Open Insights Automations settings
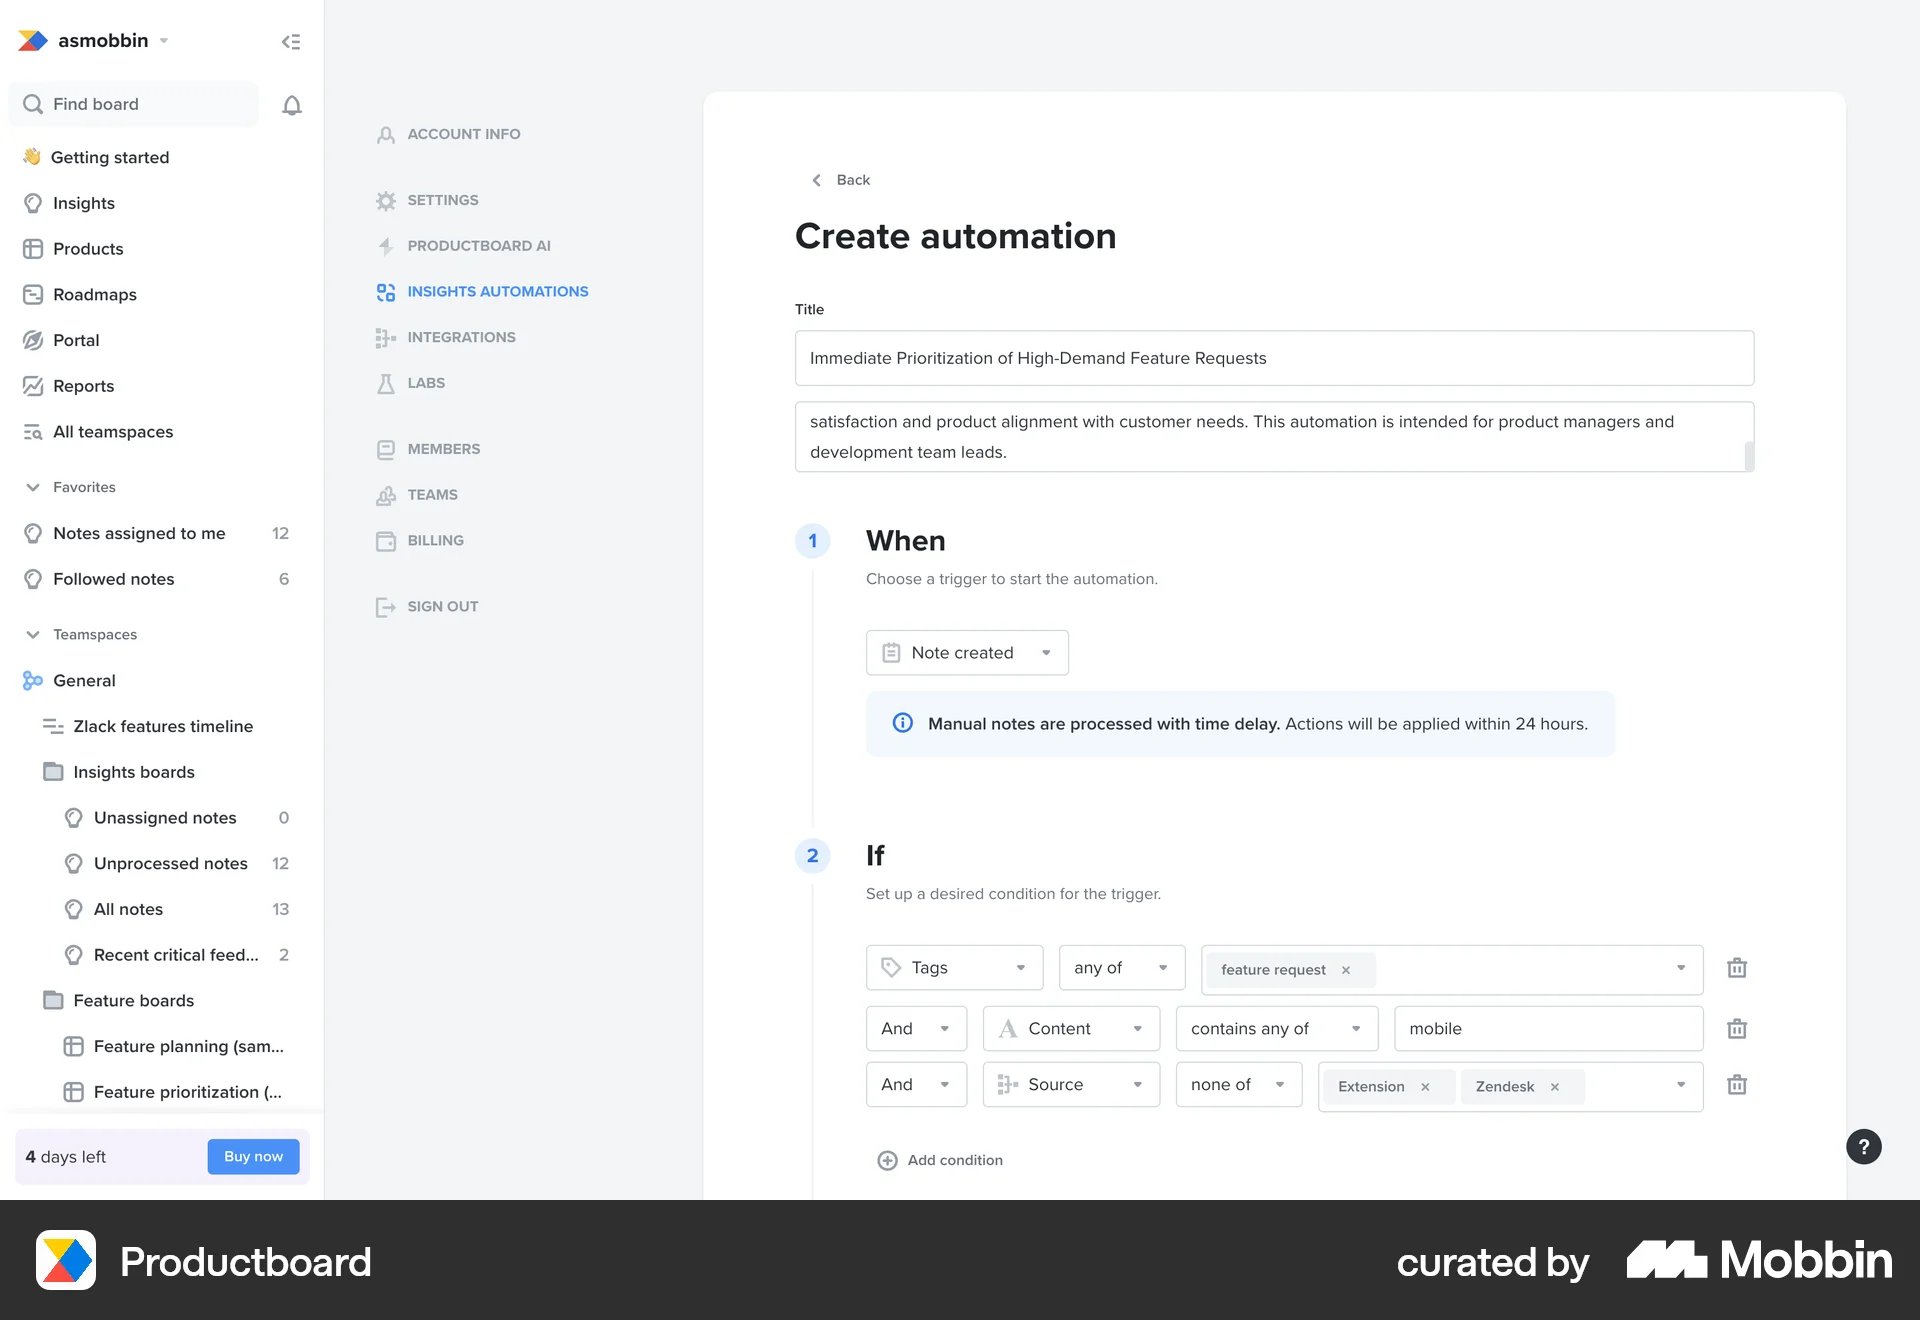The width and height of the screenshot is (1920, 1320). click(497, 291)
